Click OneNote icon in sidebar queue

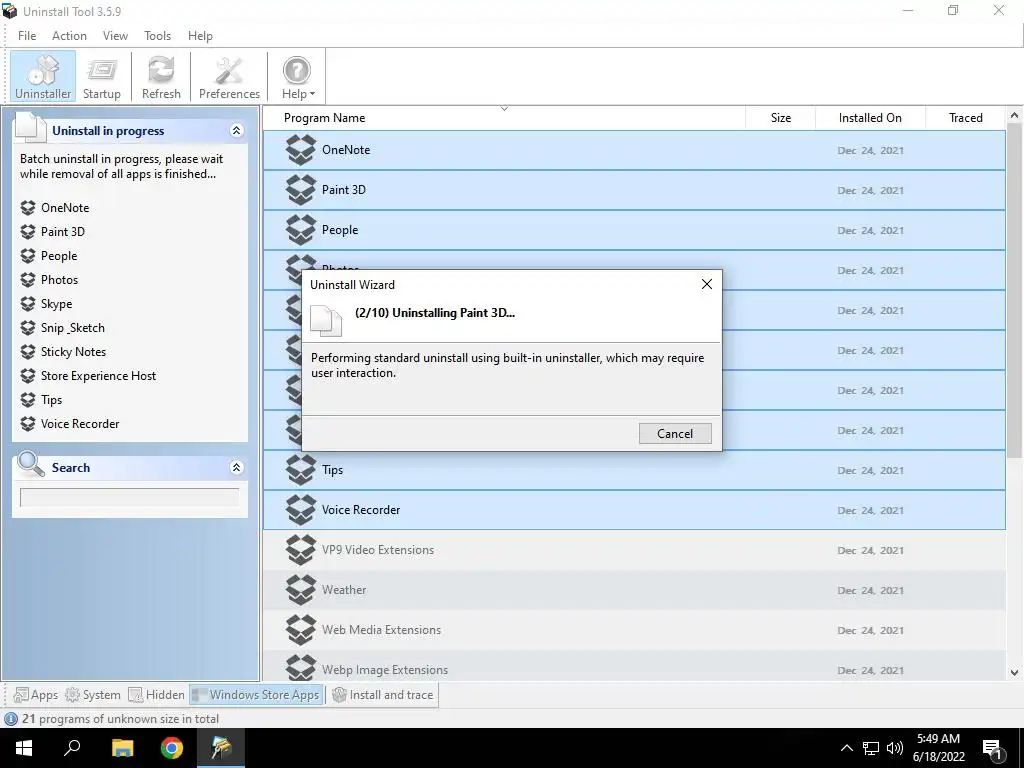[x=27, y=208]
